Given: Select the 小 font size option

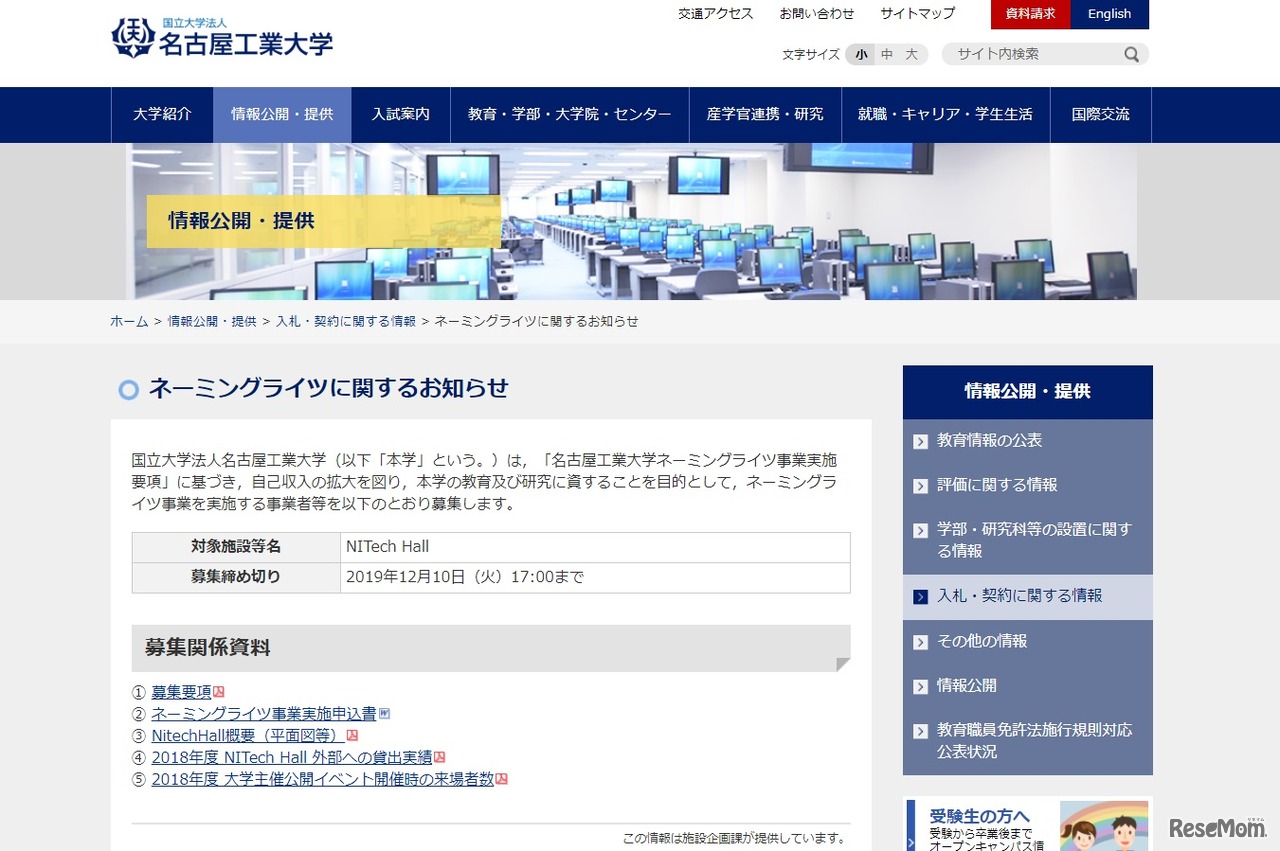Looking at the screenshot, I should tap(860, 55).
